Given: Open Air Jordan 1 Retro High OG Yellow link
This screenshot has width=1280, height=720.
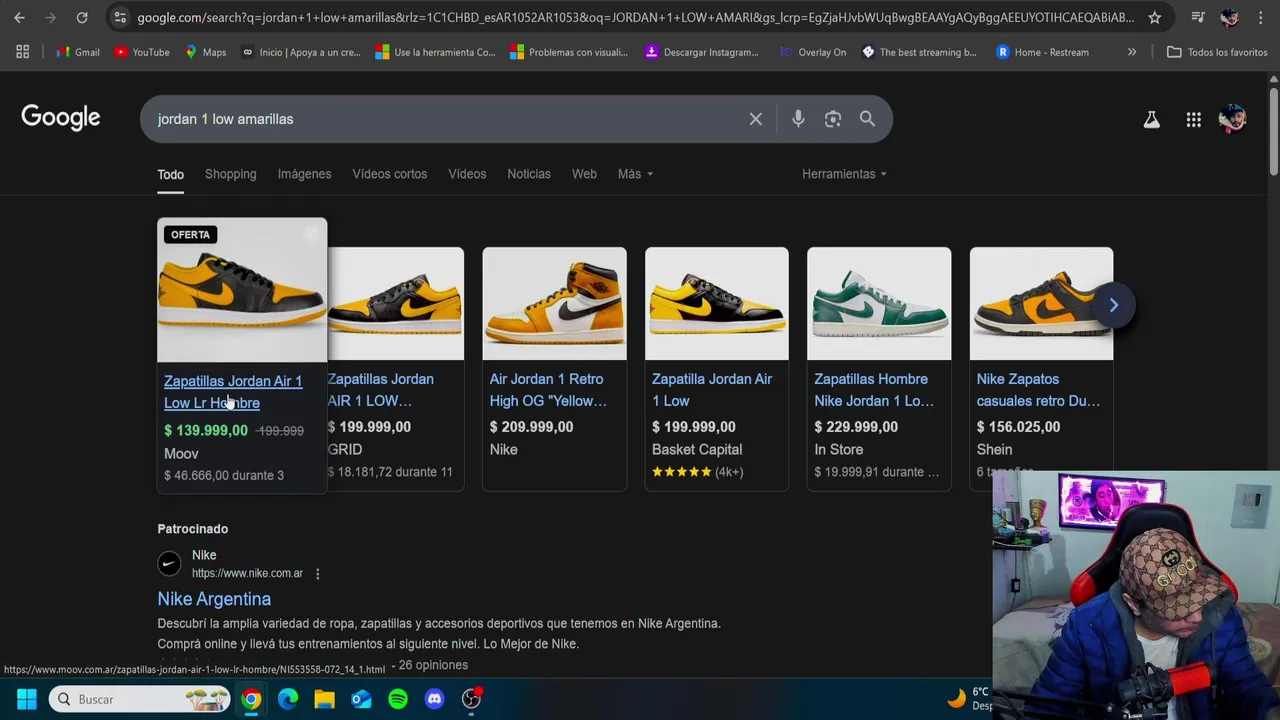Looking at the screenshot, I should [x=548, y=390].
